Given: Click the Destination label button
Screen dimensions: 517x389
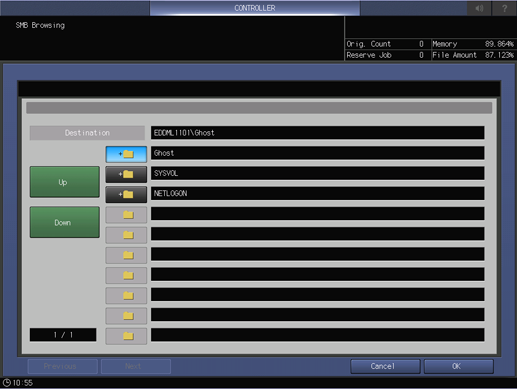Looking at the screenshot, I should click(x=87, y=133).
